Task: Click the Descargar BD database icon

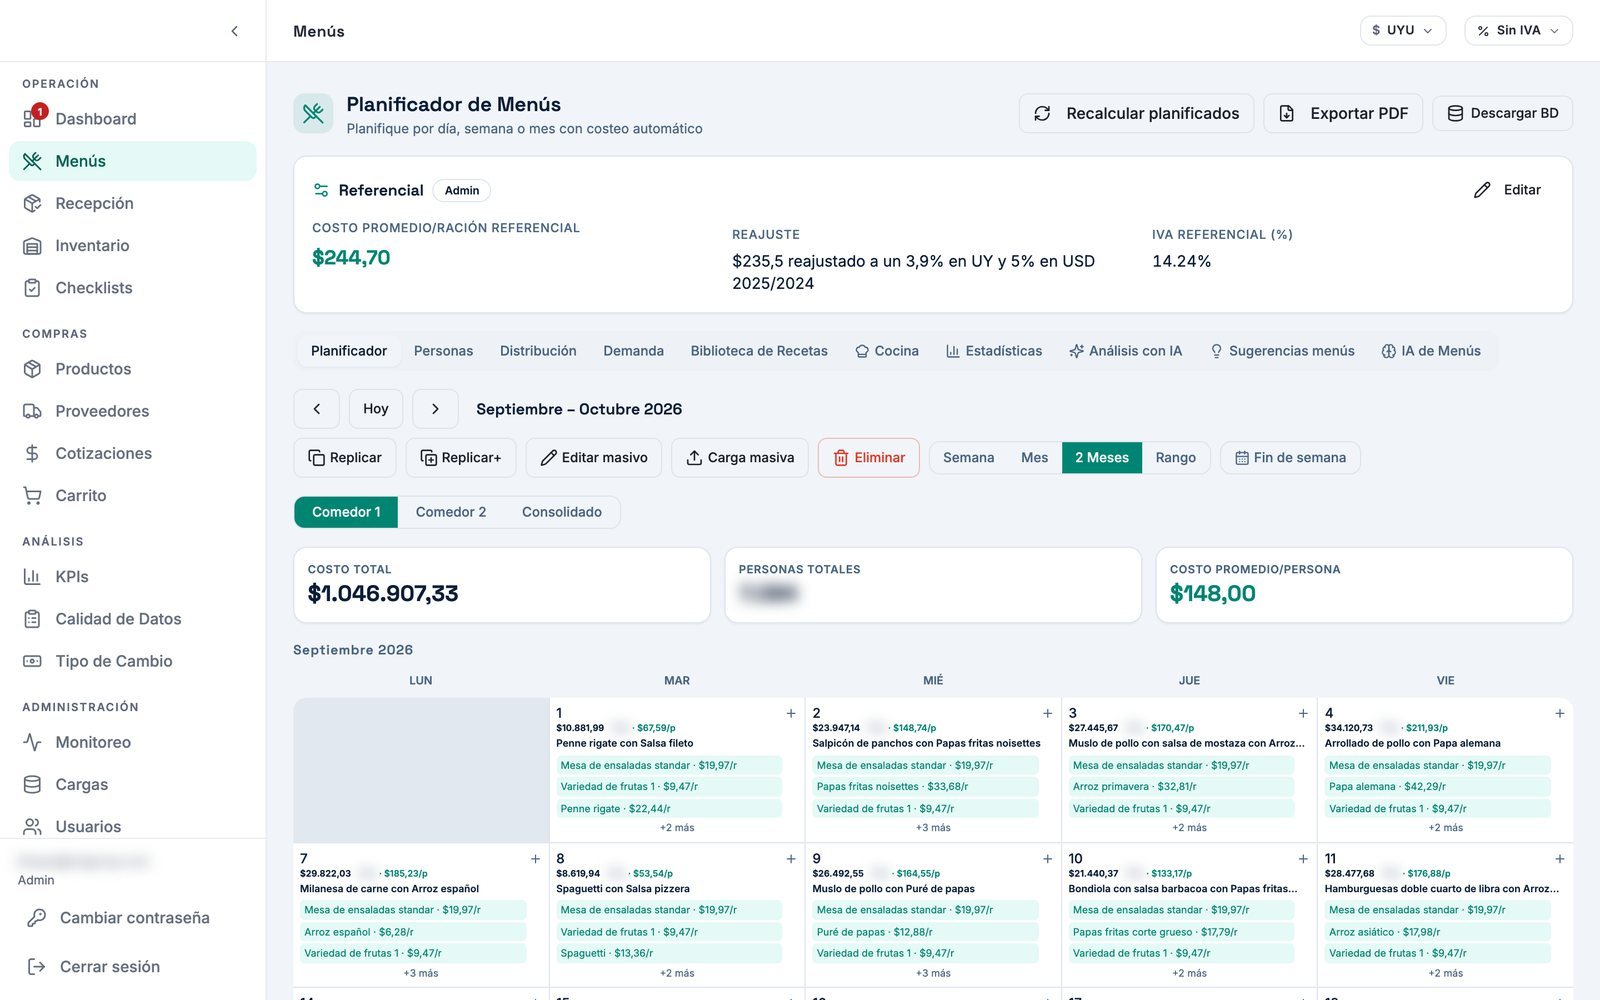Action: click(1455, 114)
